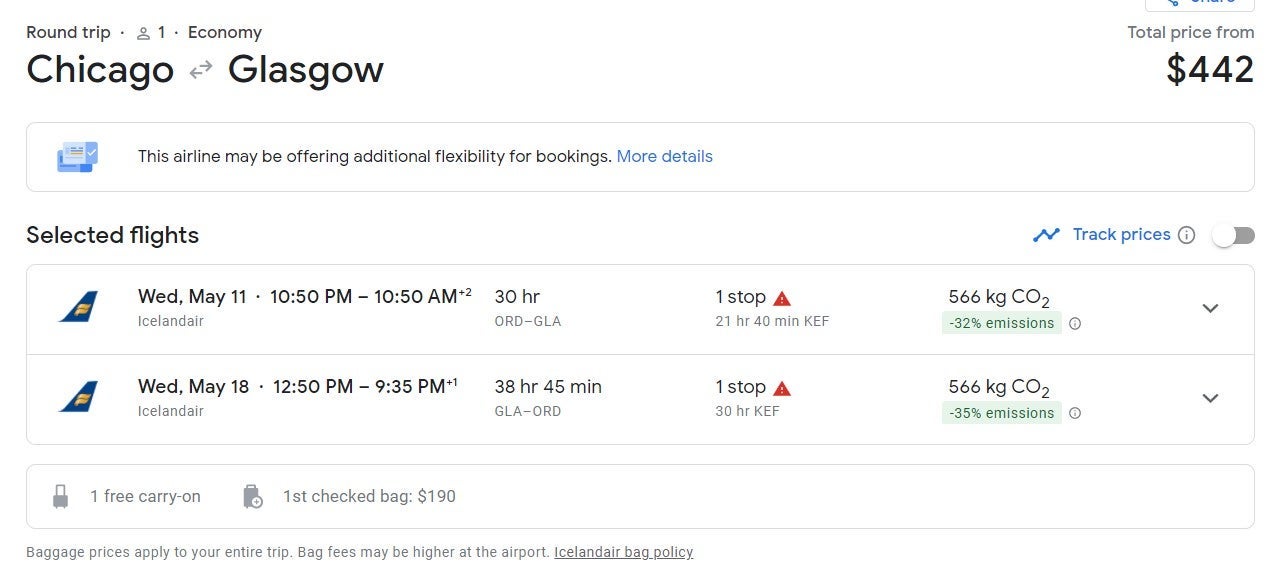Click the Track prices trend line icon
The height and width of the screenshot is (574, 1270).
pos(1046,235)
